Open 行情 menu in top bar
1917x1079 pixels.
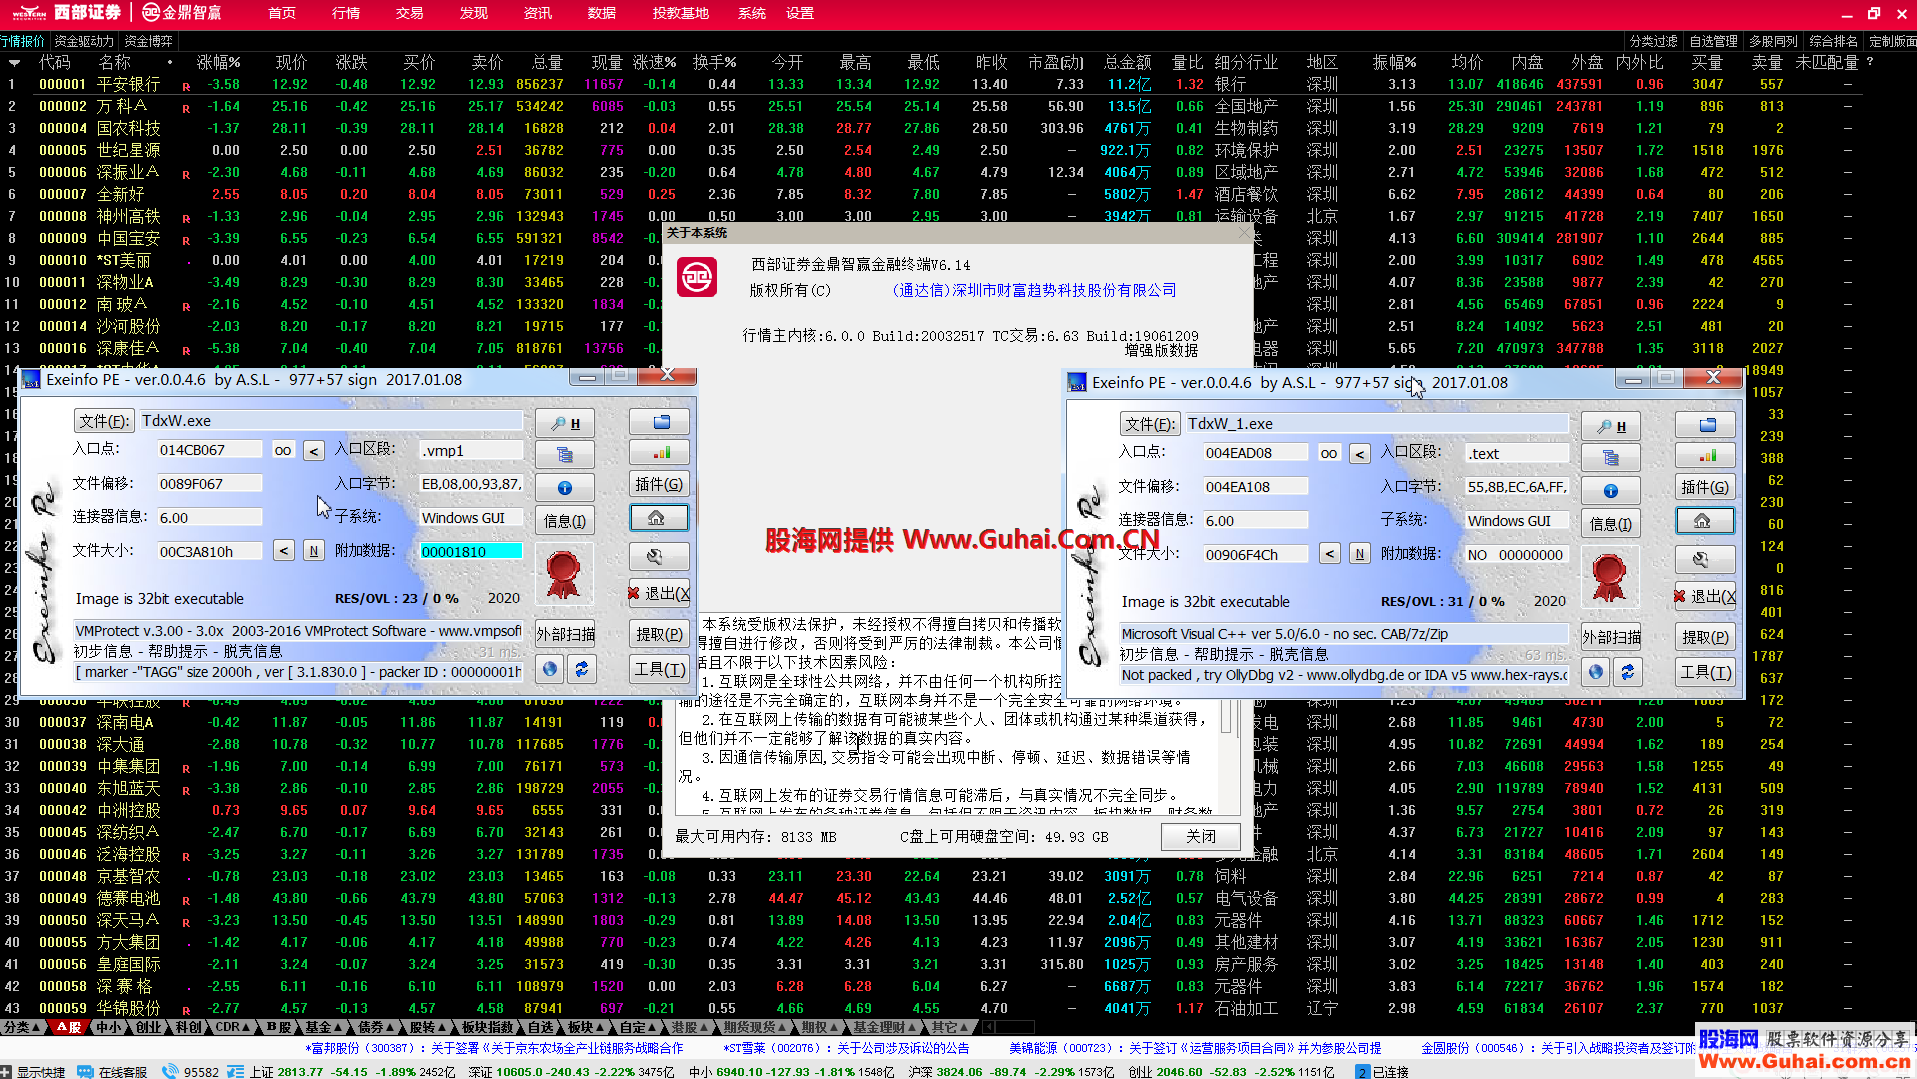tap(346, 13)
